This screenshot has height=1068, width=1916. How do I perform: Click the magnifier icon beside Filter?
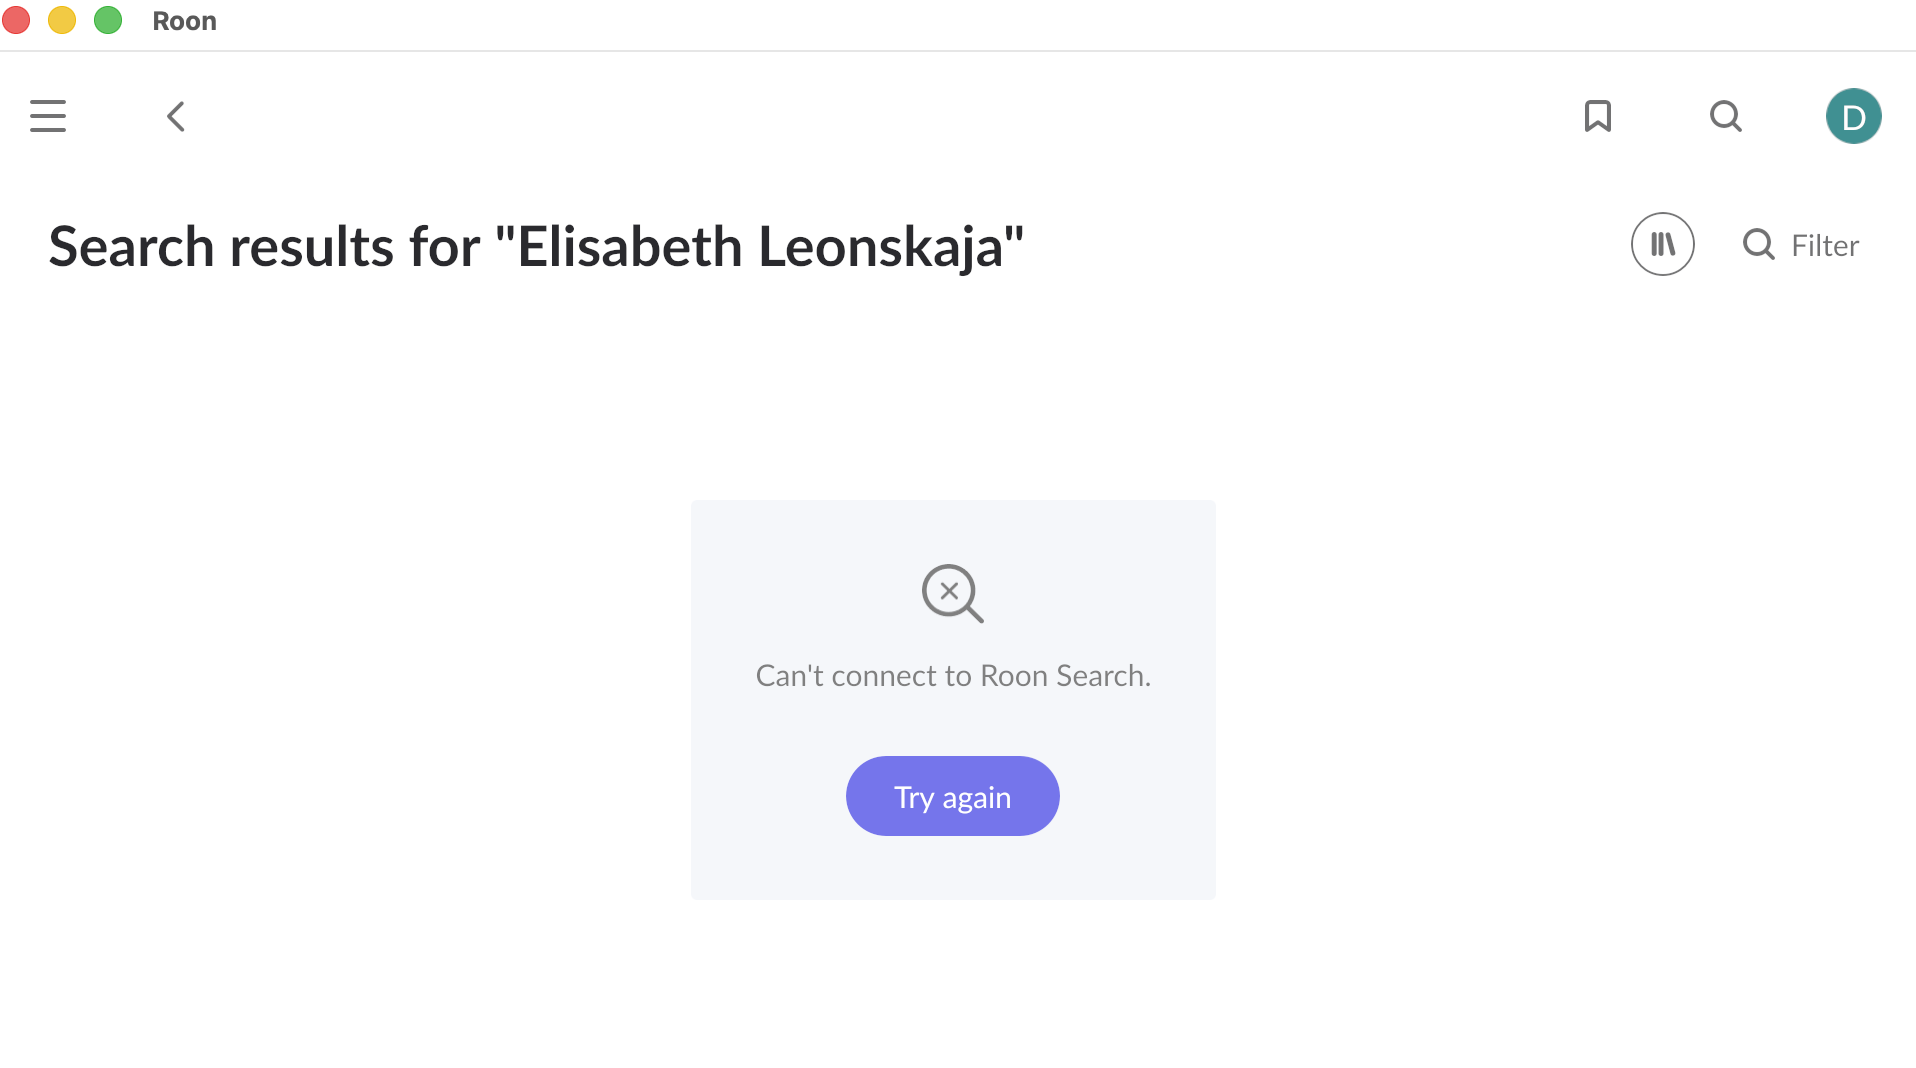pos(1758,244)
